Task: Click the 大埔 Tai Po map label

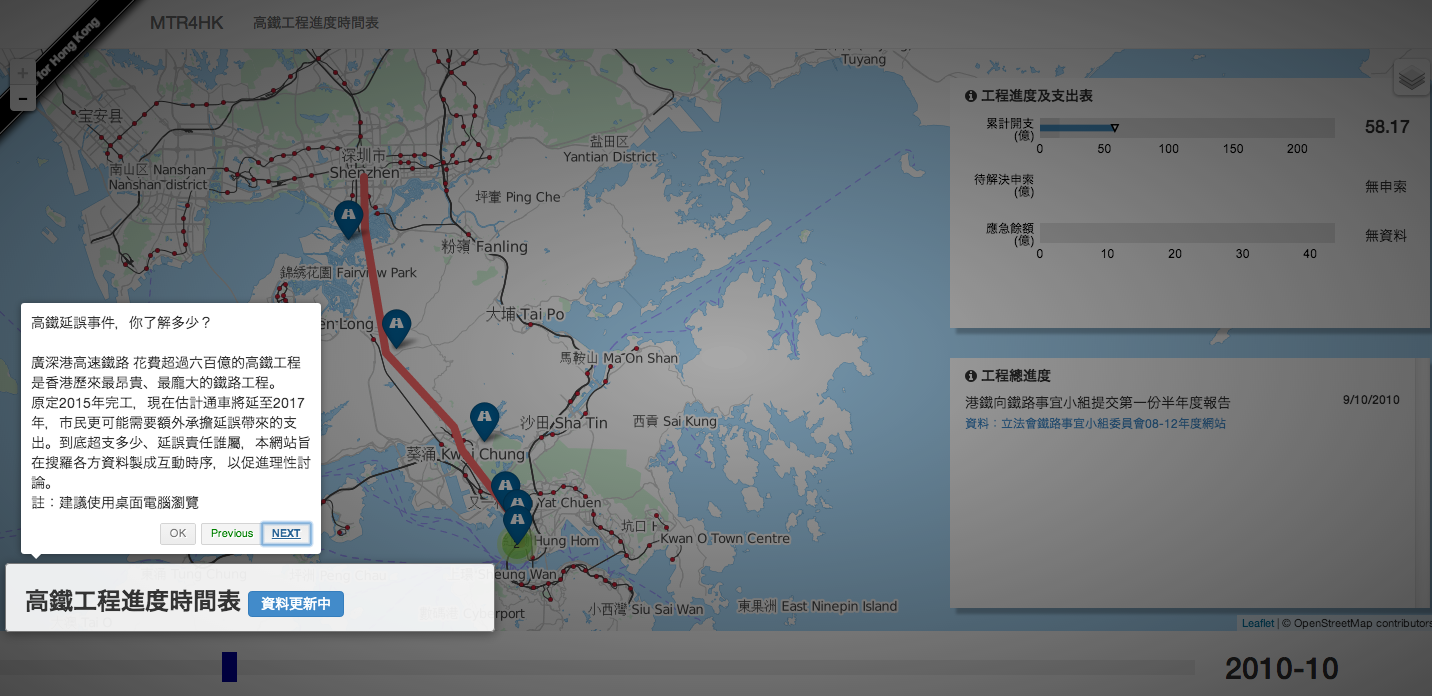Action: tap(525, 314)
